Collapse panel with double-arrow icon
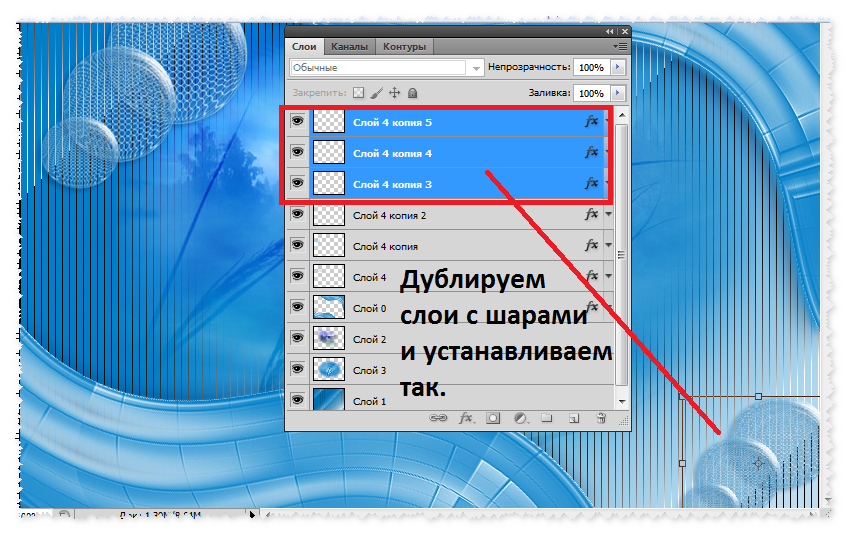Viewport: 850px width, 535px height. [610, 31]
